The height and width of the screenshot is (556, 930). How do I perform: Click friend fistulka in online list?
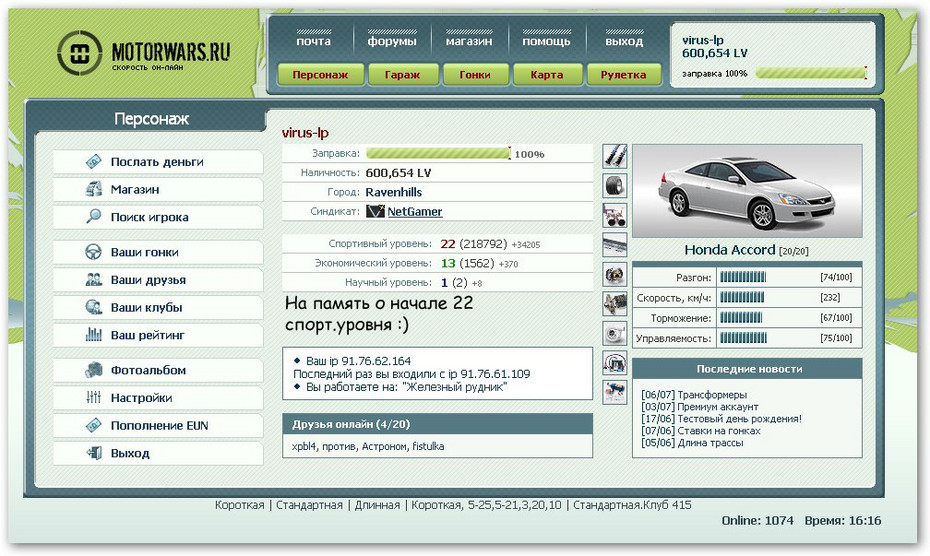(x=428, y=446)
